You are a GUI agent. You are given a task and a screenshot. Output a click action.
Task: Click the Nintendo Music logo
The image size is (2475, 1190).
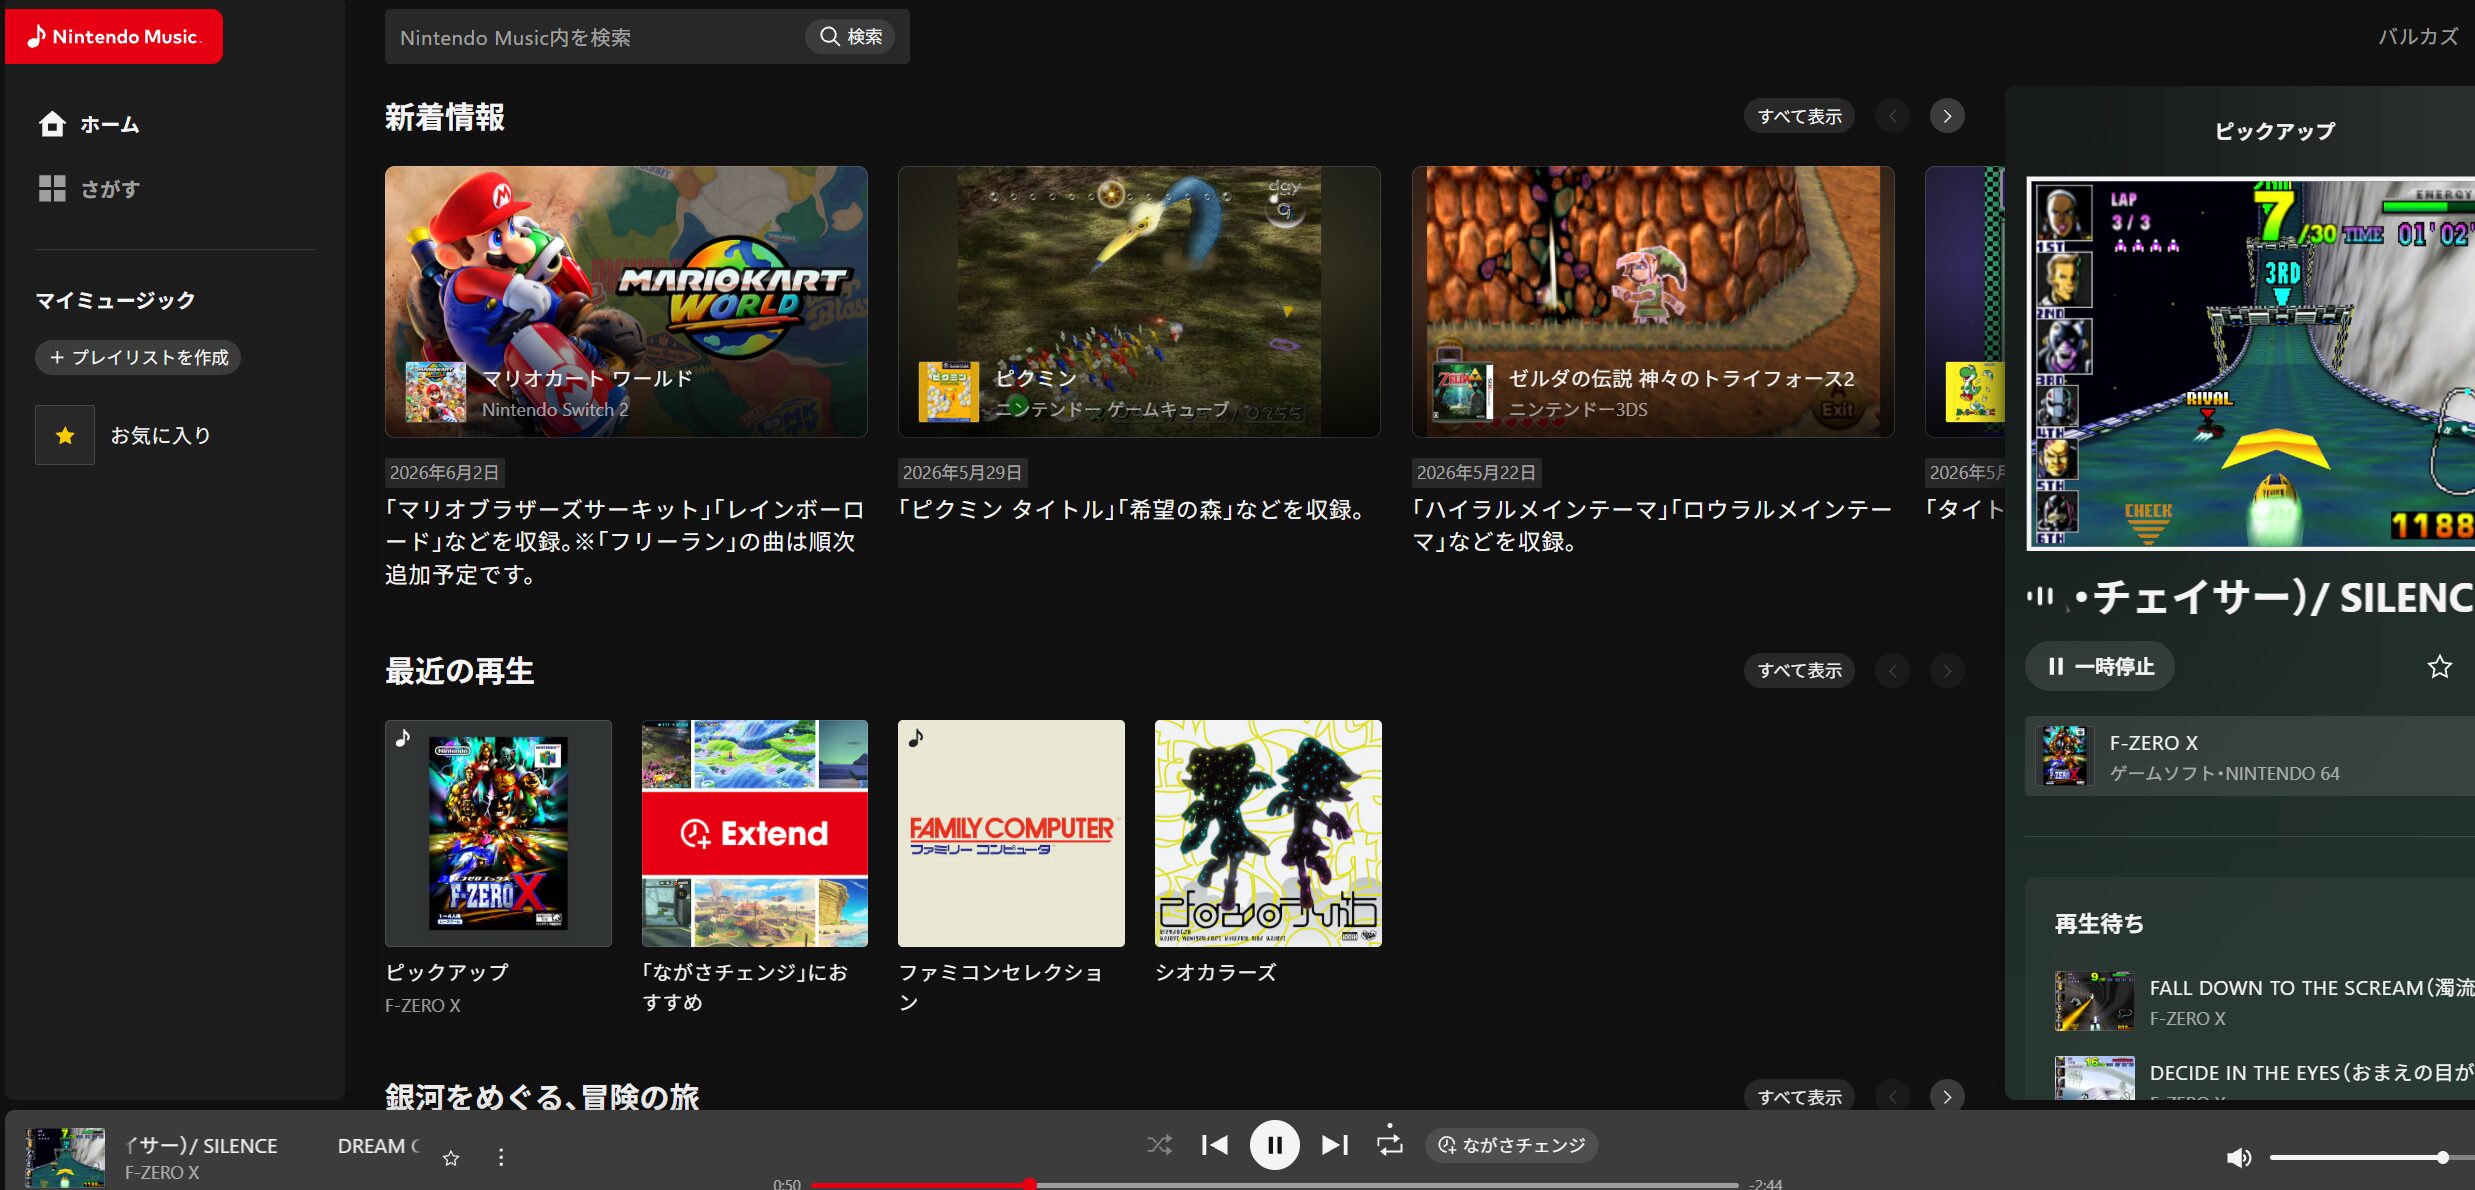click(x=114, y=37)
